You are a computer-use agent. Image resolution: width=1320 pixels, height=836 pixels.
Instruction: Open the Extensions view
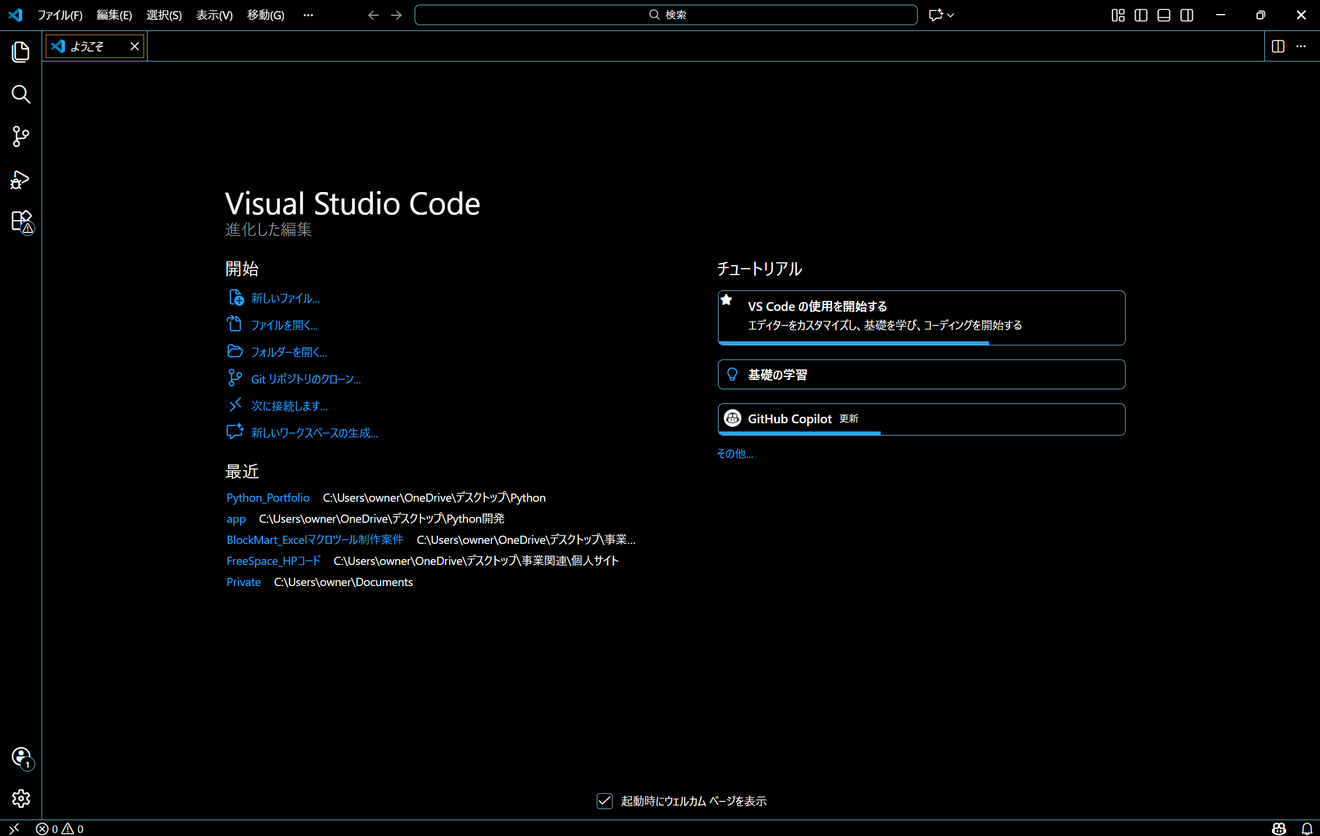[20, 221]
